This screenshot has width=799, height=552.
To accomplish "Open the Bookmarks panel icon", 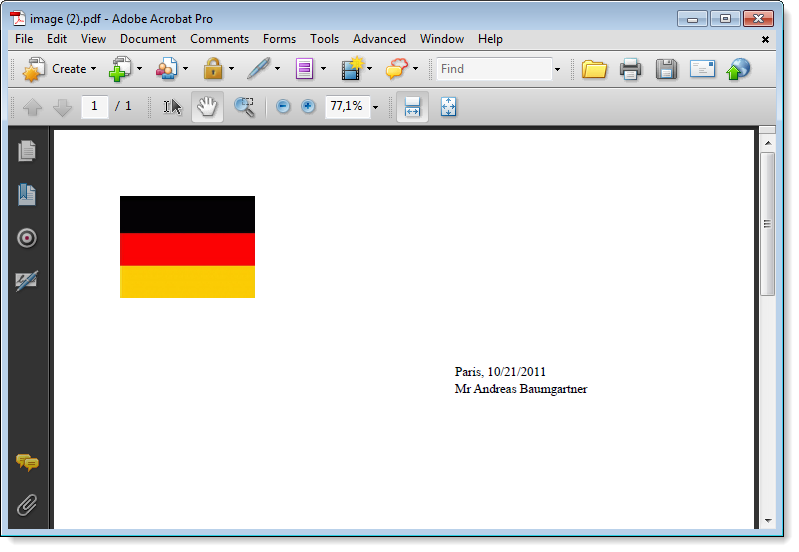I will tap(27, 195).
